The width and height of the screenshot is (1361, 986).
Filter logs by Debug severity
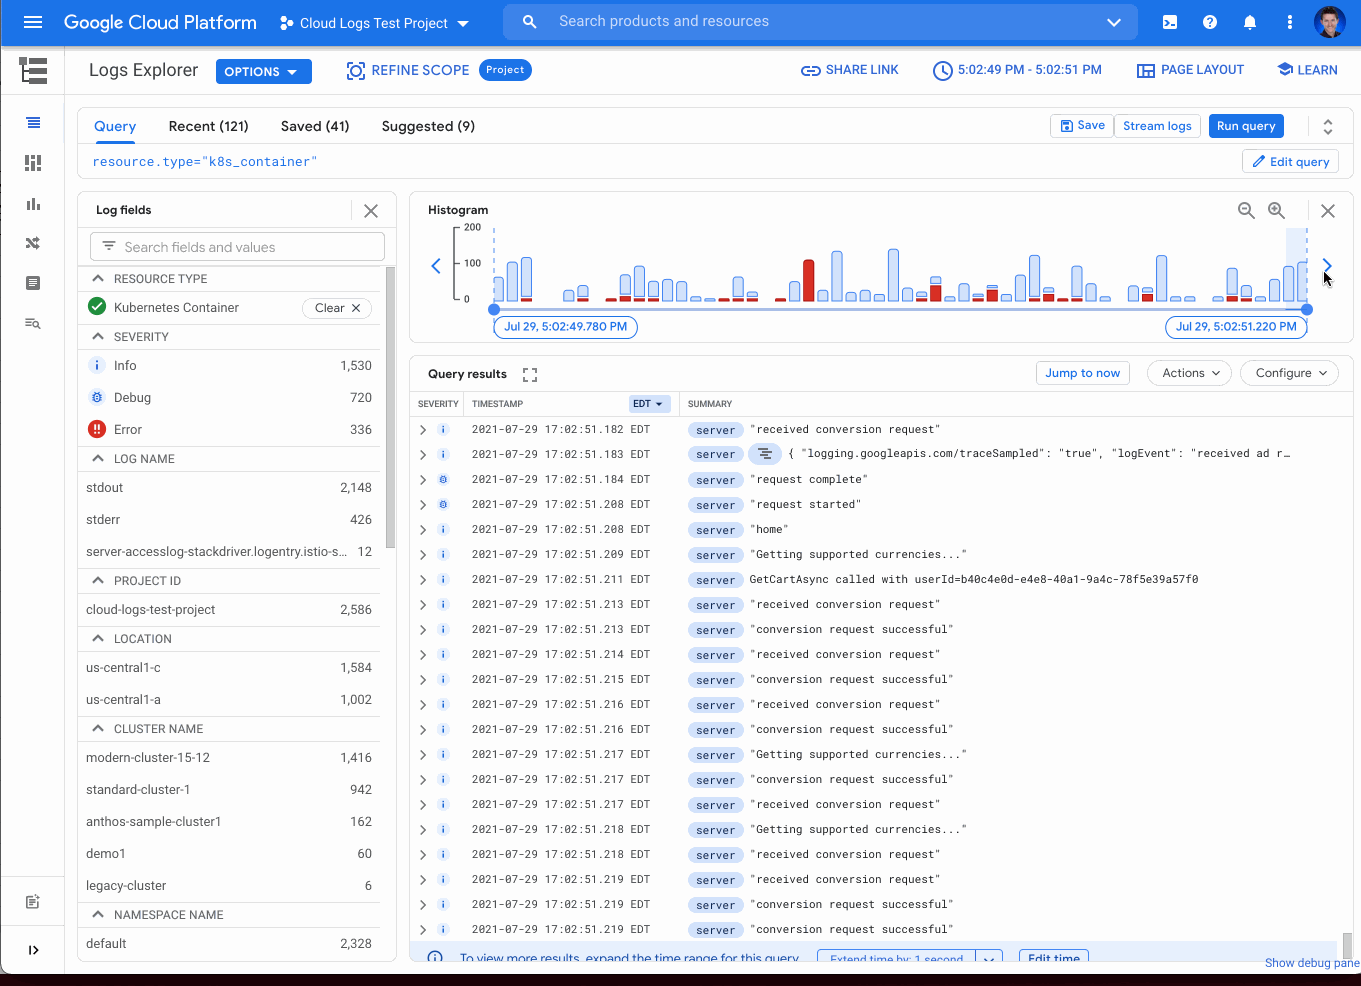pyautogui.click(x=230, y=398)
